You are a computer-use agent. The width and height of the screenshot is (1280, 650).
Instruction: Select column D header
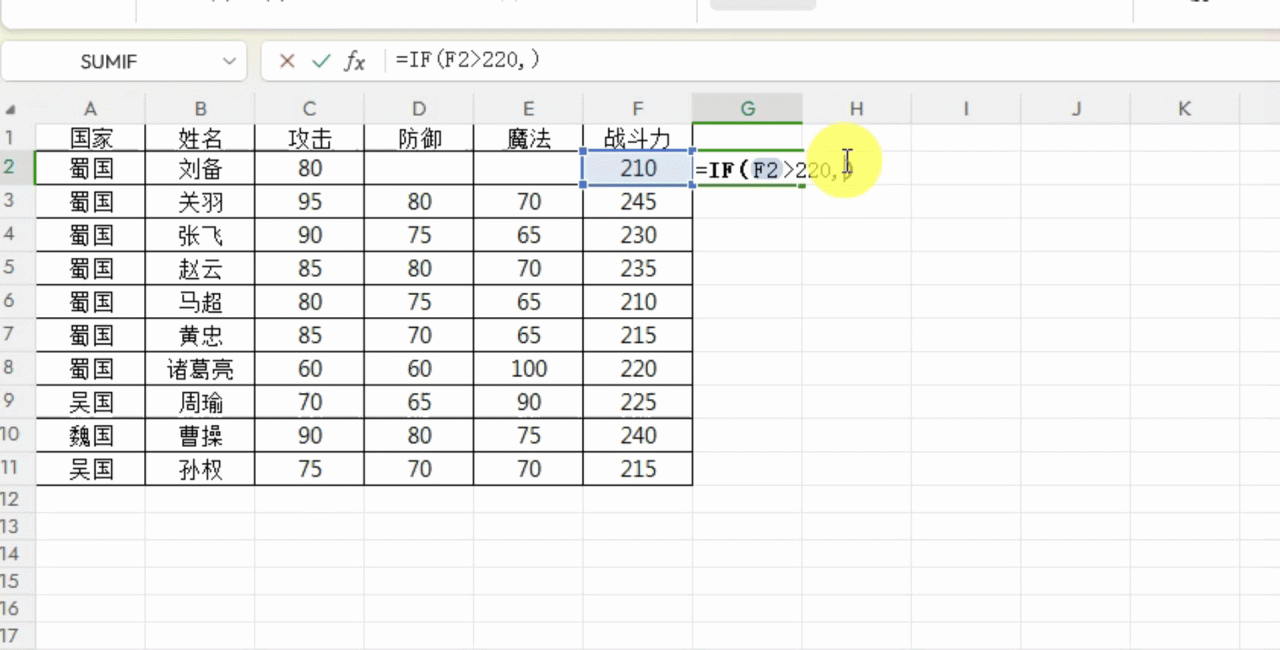point(419,109)
